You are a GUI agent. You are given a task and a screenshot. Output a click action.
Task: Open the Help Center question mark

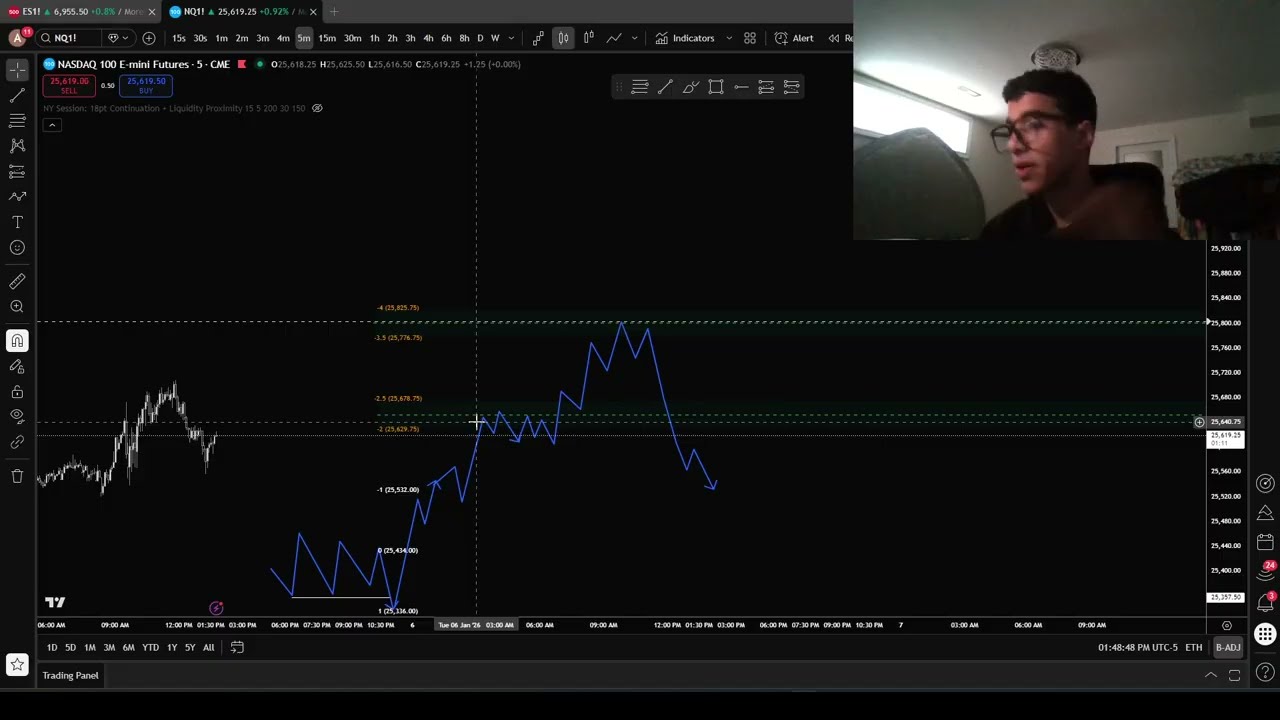point(1265,672)
